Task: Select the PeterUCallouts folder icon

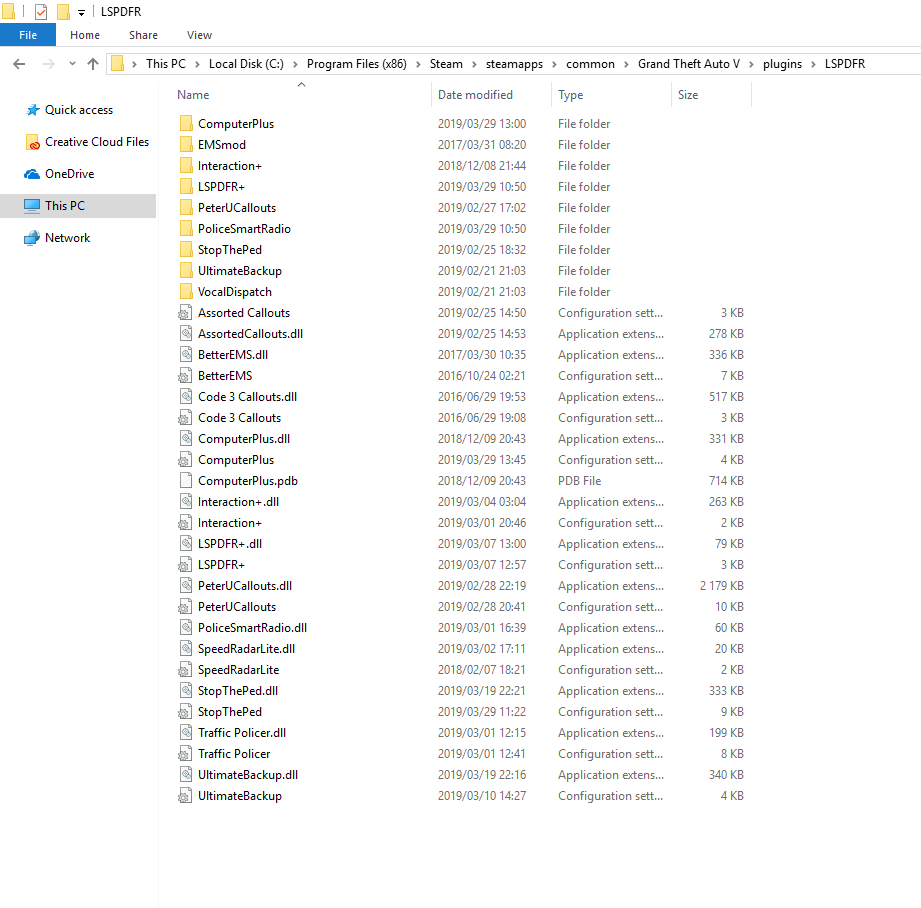Action: click(x=186, y=207)
